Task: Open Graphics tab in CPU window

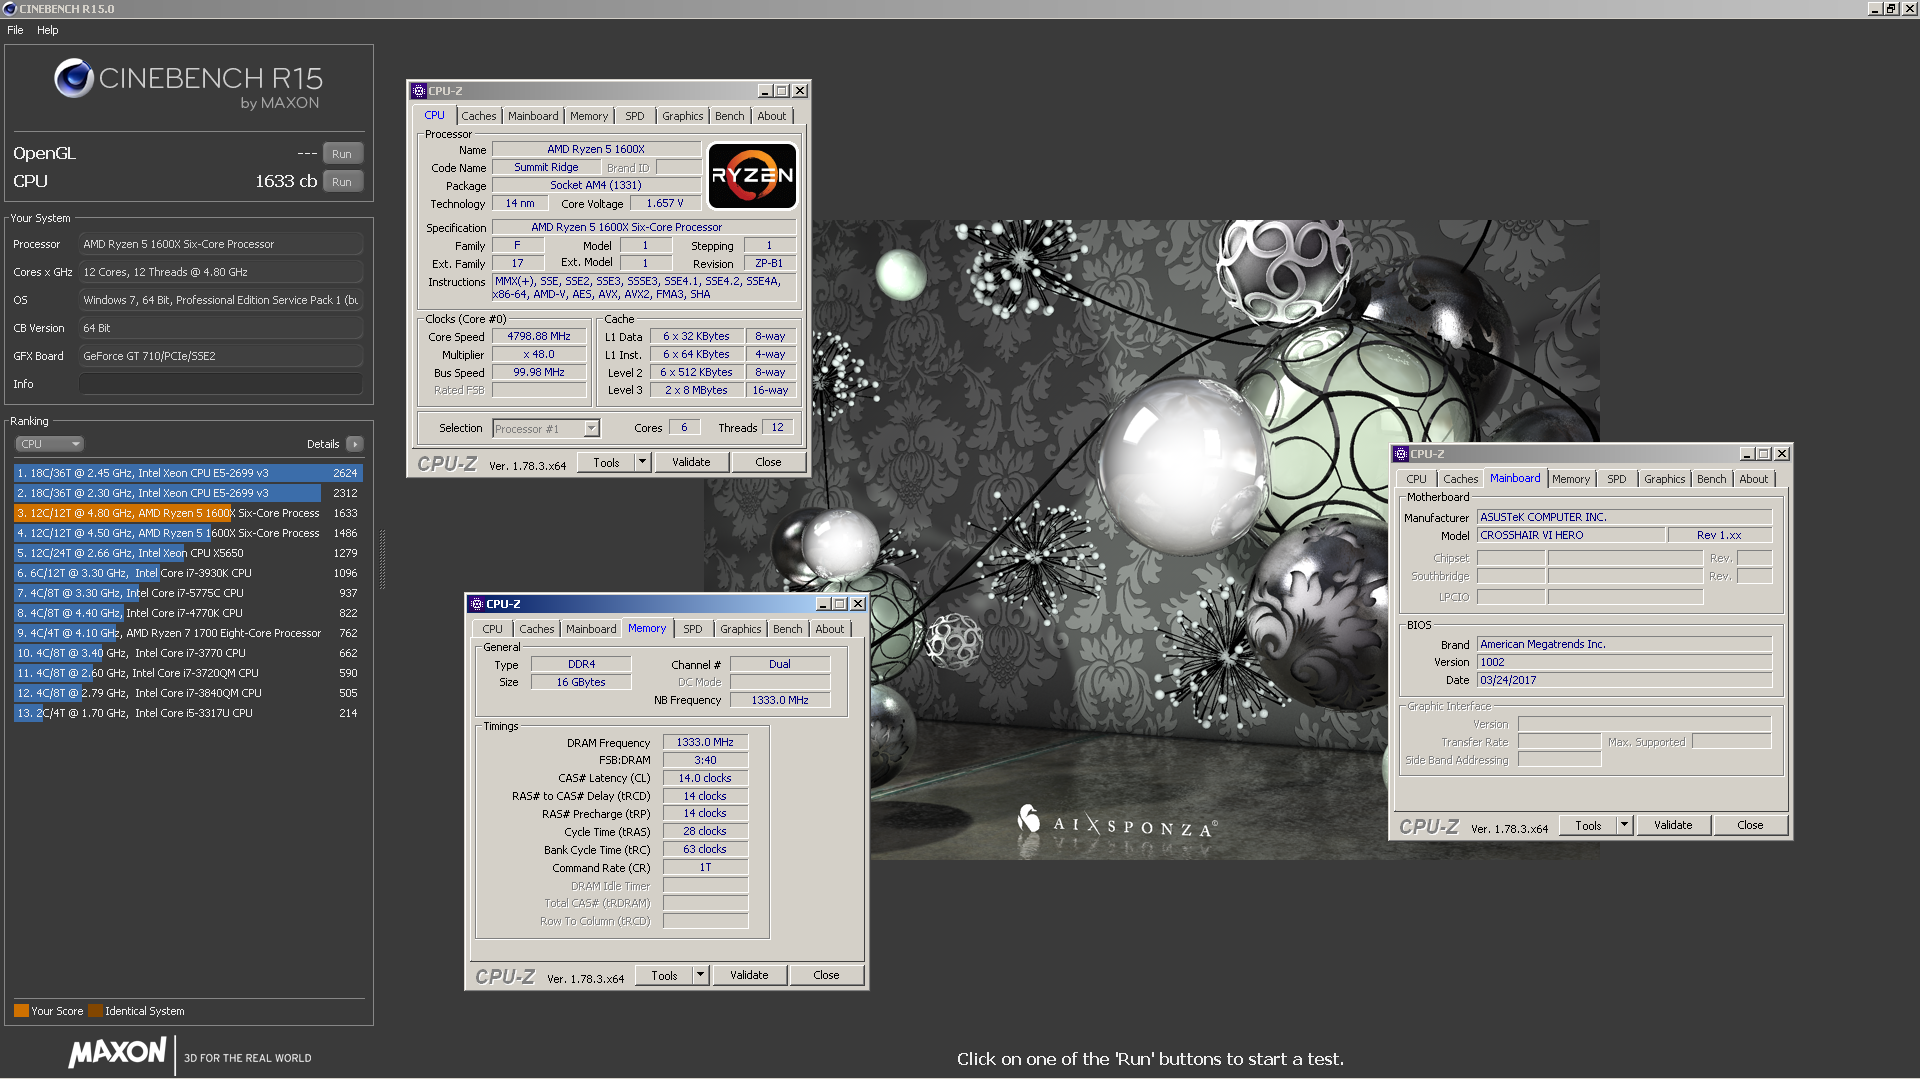Action: 683,116
